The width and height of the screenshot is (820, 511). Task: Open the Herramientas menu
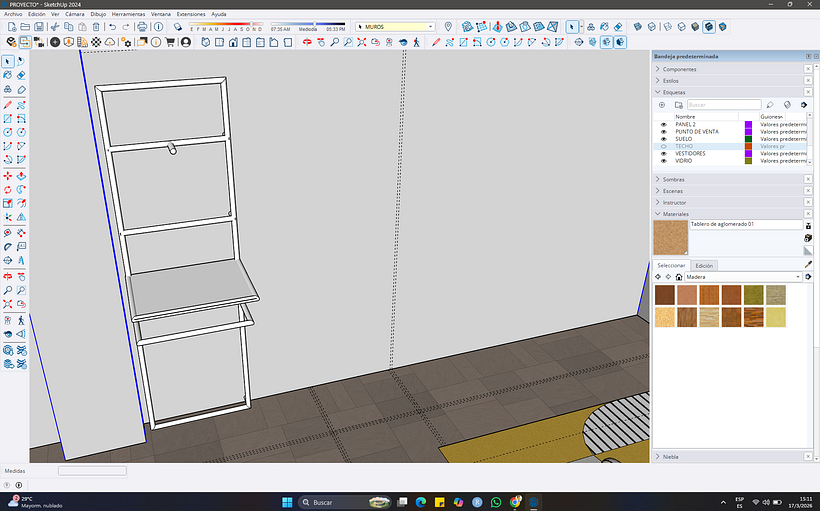pyautogui.click(x=128, y=14)
